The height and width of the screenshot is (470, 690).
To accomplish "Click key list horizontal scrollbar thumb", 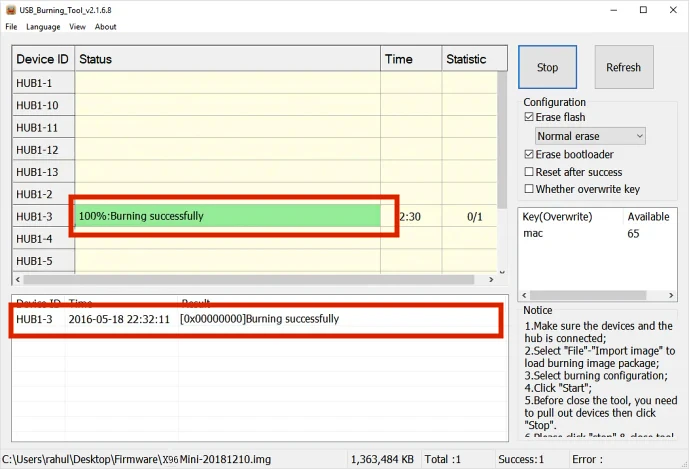I will click(x=588, y=295).
